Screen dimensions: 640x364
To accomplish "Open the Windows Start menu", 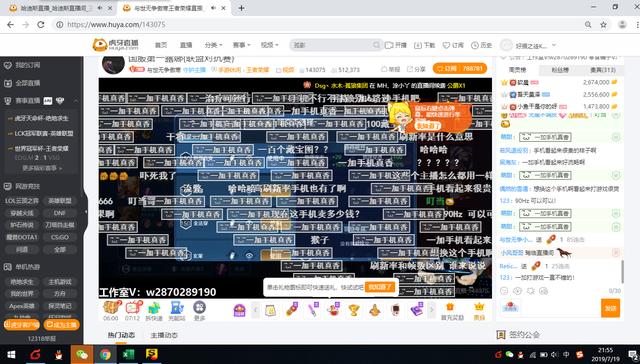I will [x=11, y=354].
